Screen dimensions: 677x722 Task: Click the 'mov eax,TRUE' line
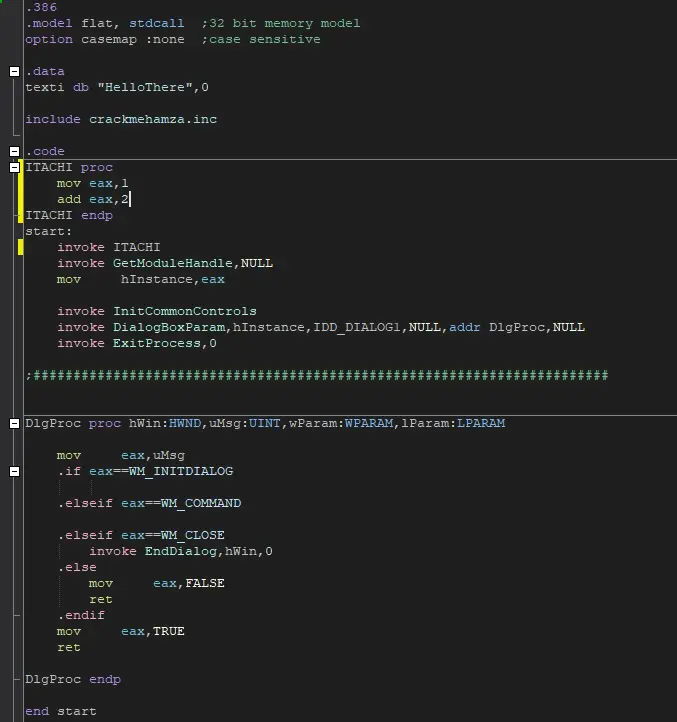(x=121, y=631)
